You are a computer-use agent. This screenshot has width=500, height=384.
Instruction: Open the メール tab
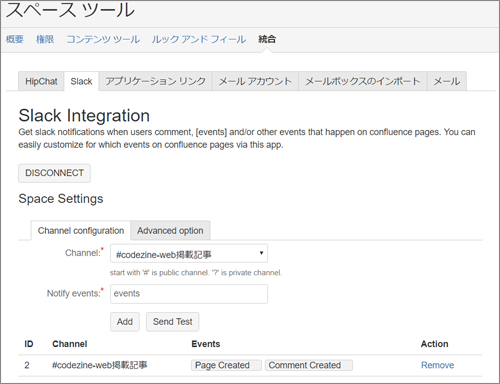point(447,81)
